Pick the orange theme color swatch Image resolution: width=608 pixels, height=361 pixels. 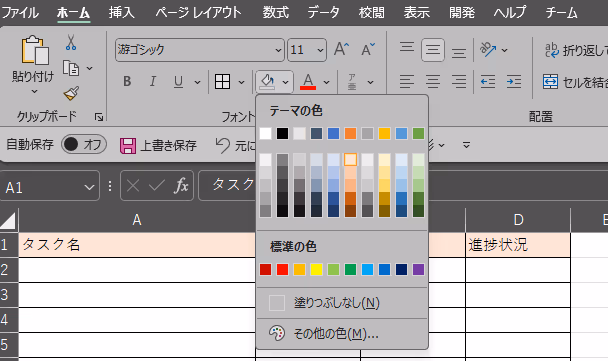(350, 134)
